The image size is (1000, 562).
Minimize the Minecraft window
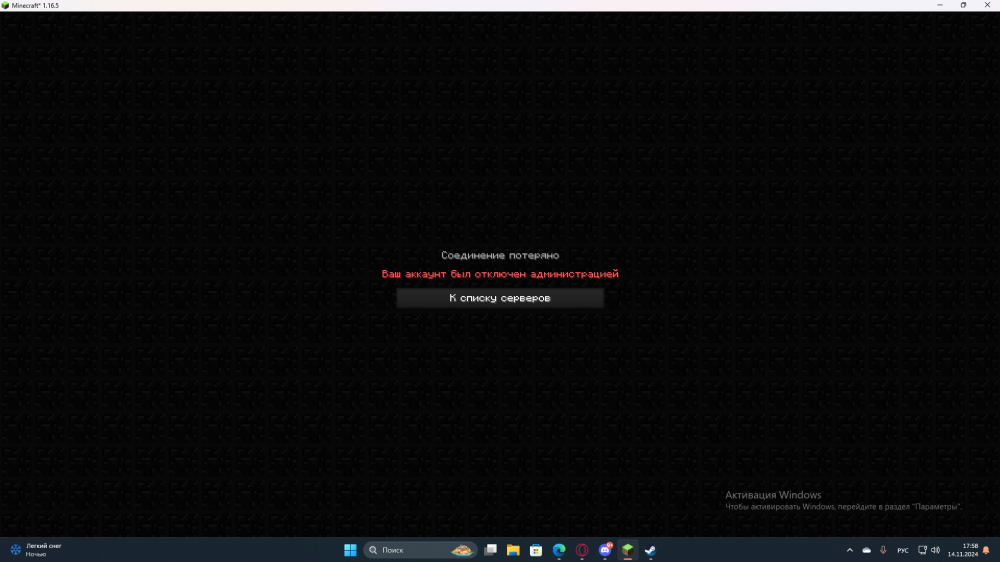pos(939,5)
